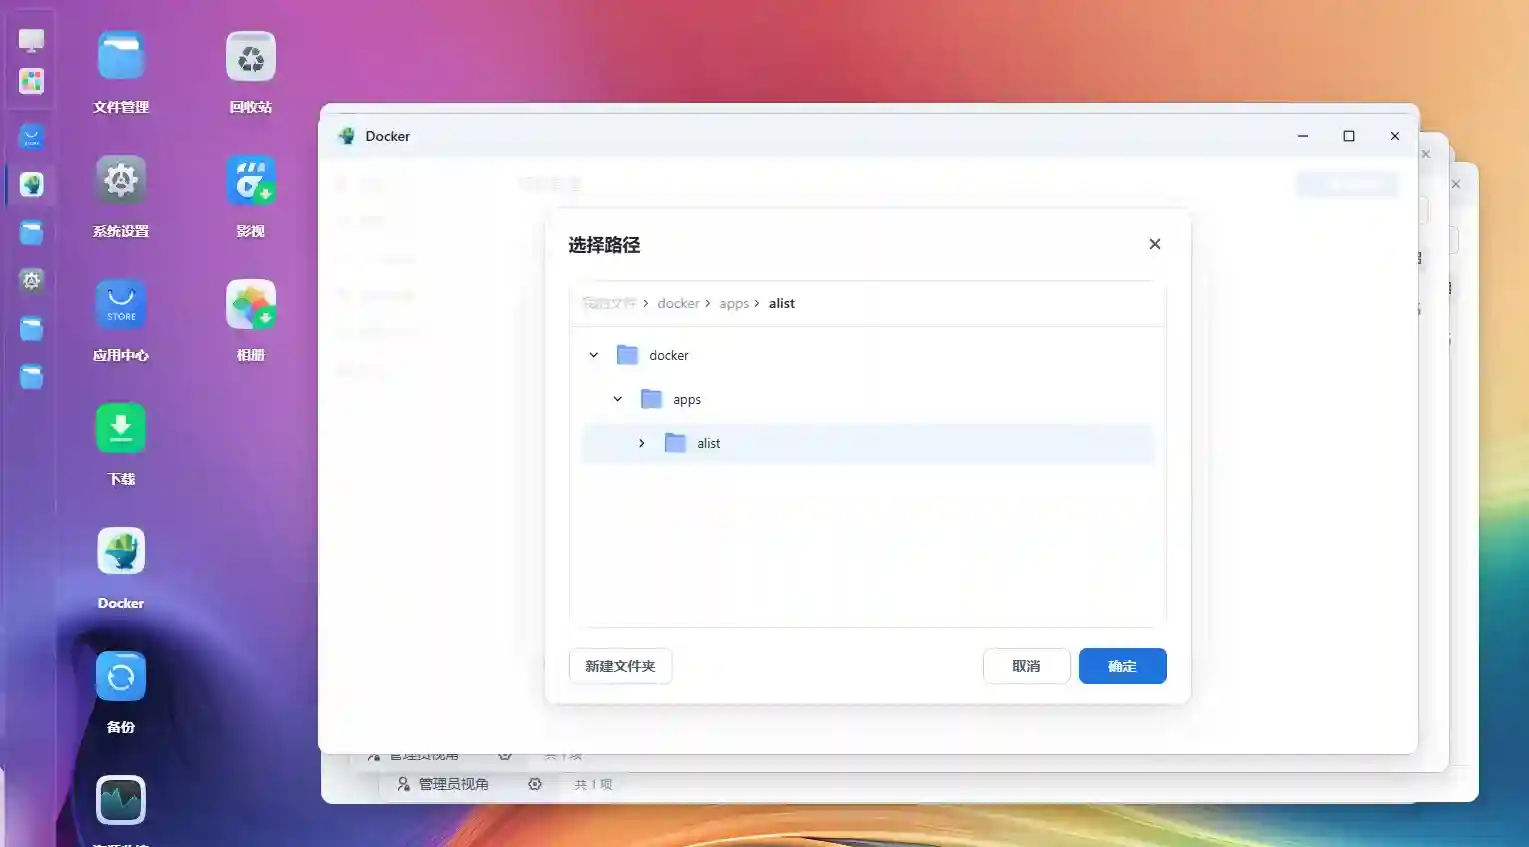Screen dimensions: 1529x847
Task: Click apps in the breadcrumb path
Action: tap(734, 303)
